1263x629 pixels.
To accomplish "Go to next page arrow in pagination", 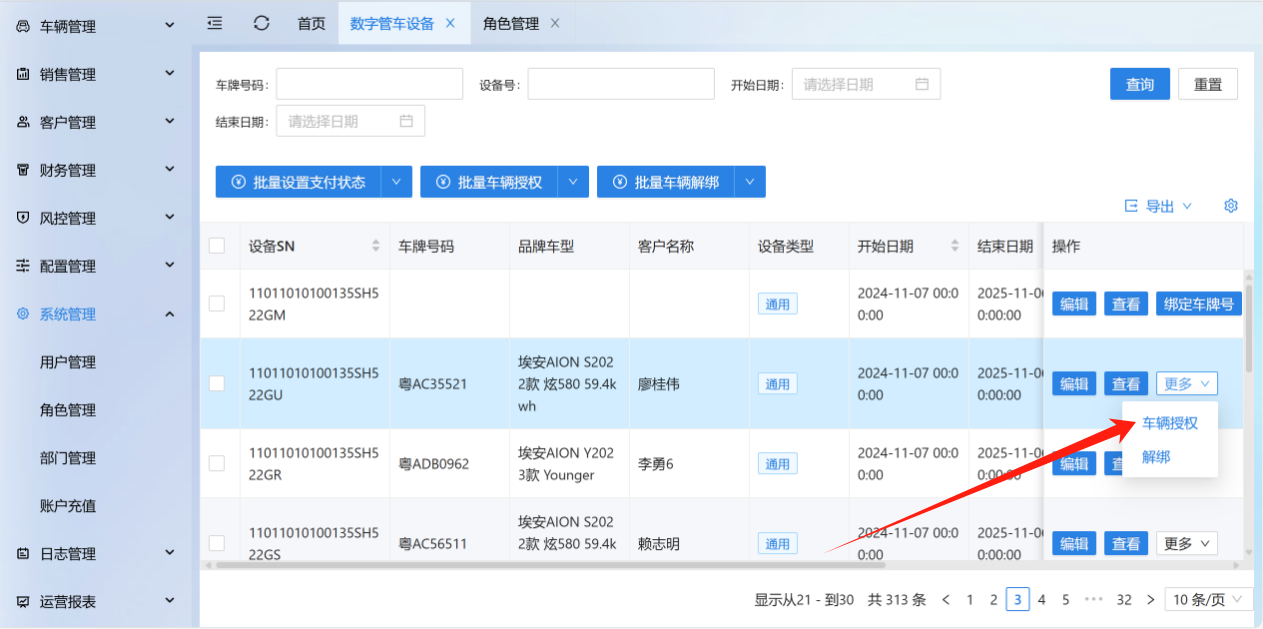I will pyautogui.click(x=1150, y=599).
